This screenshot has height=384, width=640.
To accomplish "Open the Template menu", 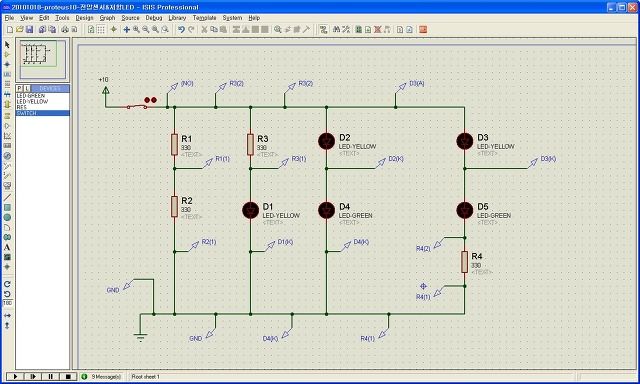I will pos(204,18).
